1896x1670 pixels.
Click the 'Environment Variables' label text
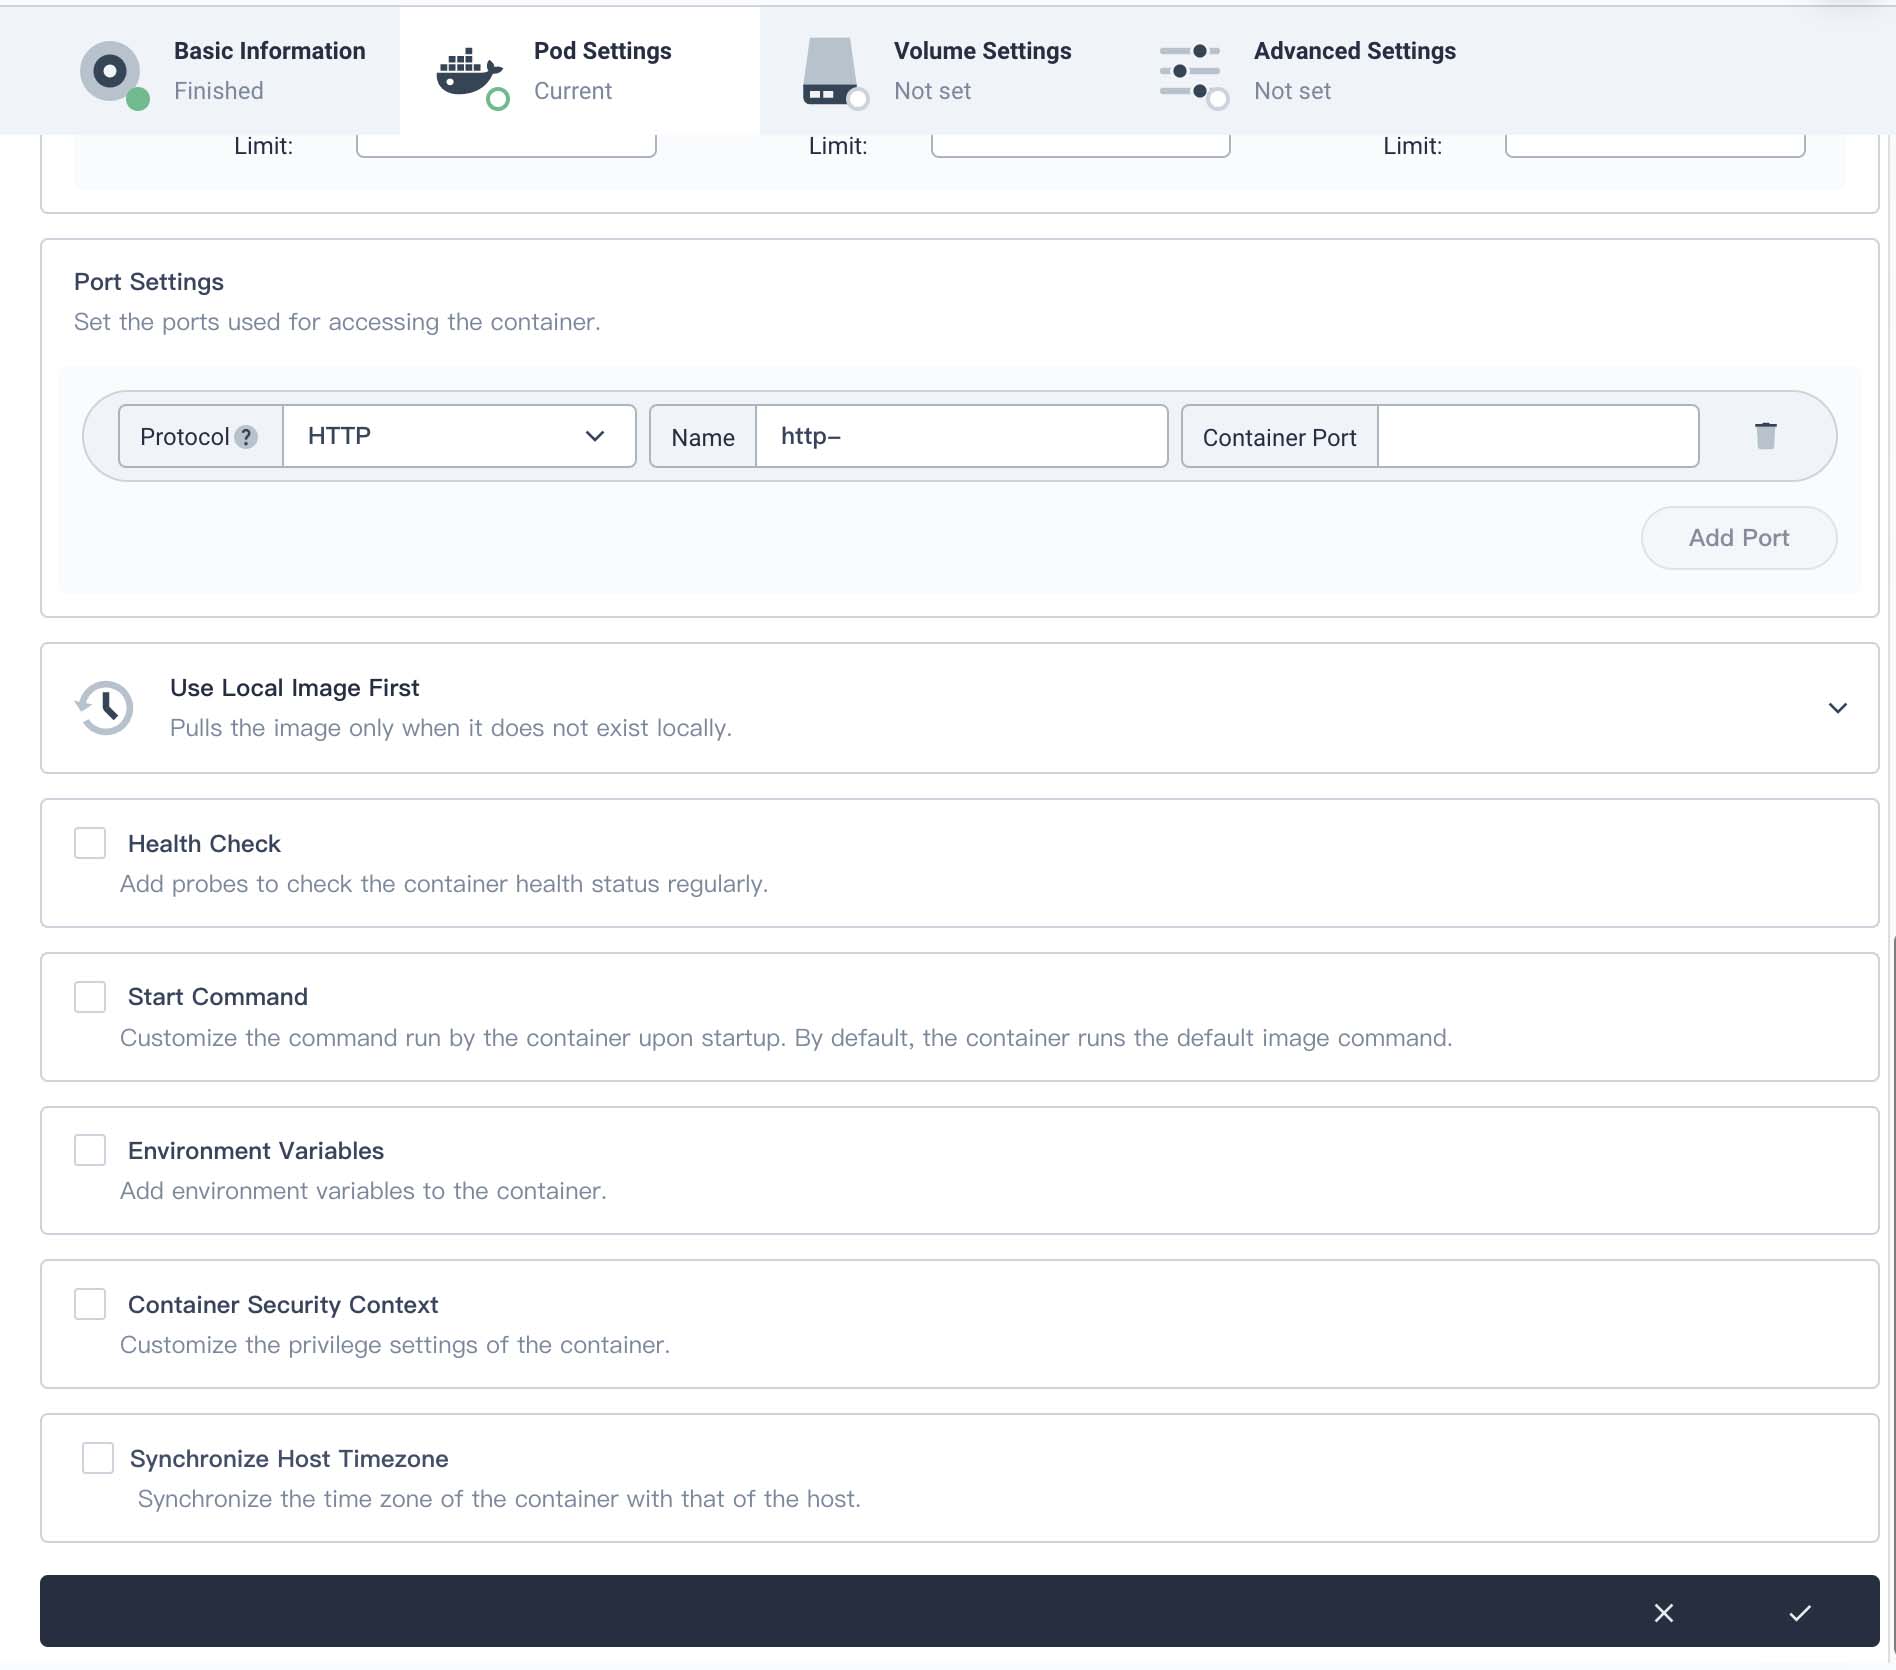(x=256, y=1151)
